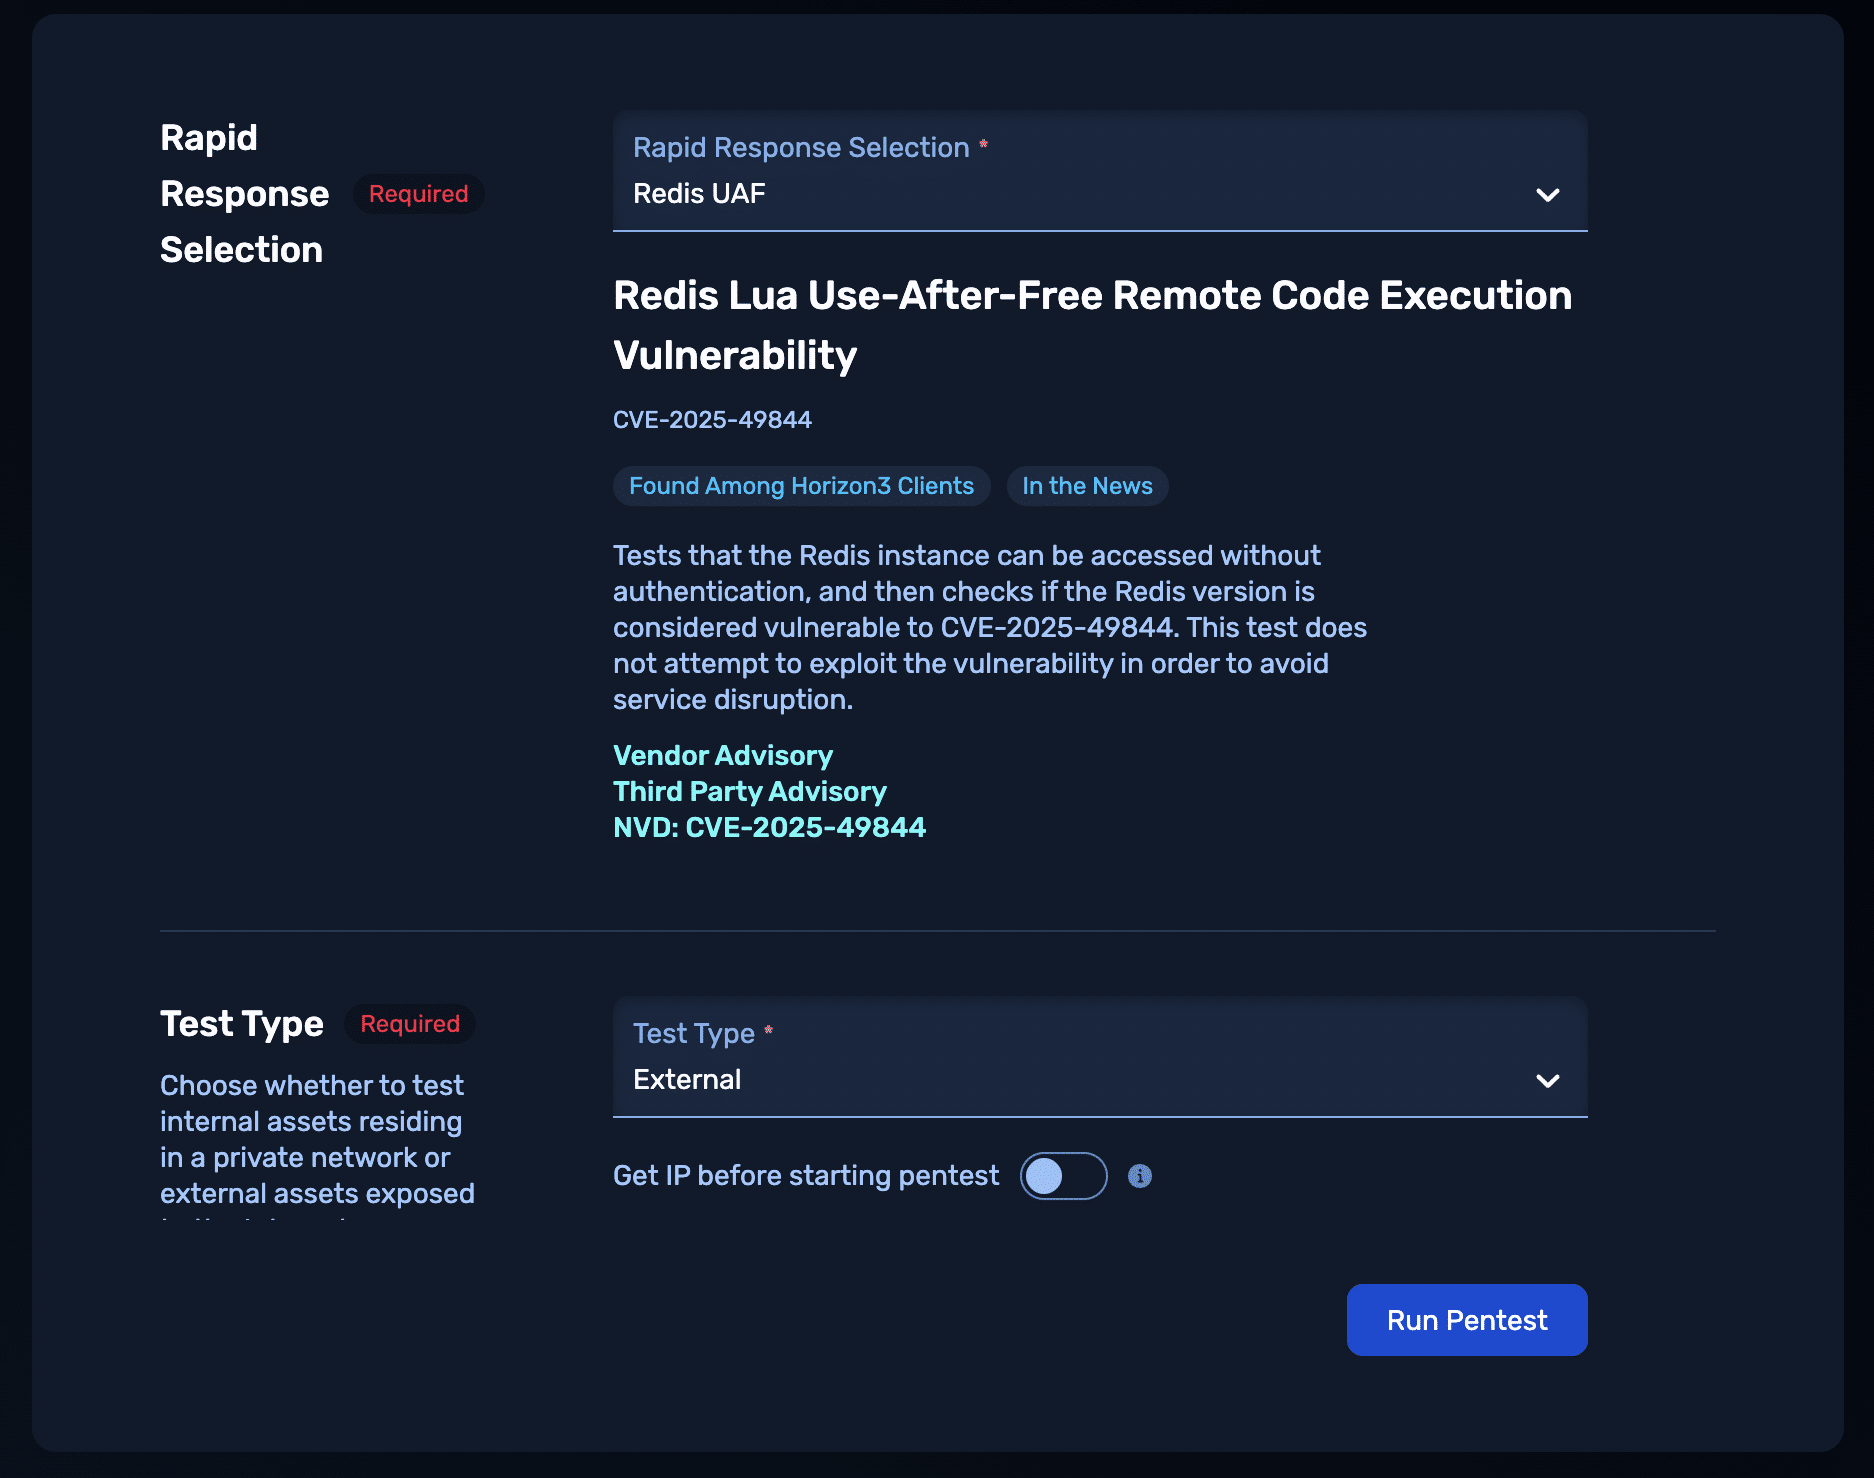Click the Required badge next to Test Type
Screen dimensions: 1874x1478
point(410,1024)
